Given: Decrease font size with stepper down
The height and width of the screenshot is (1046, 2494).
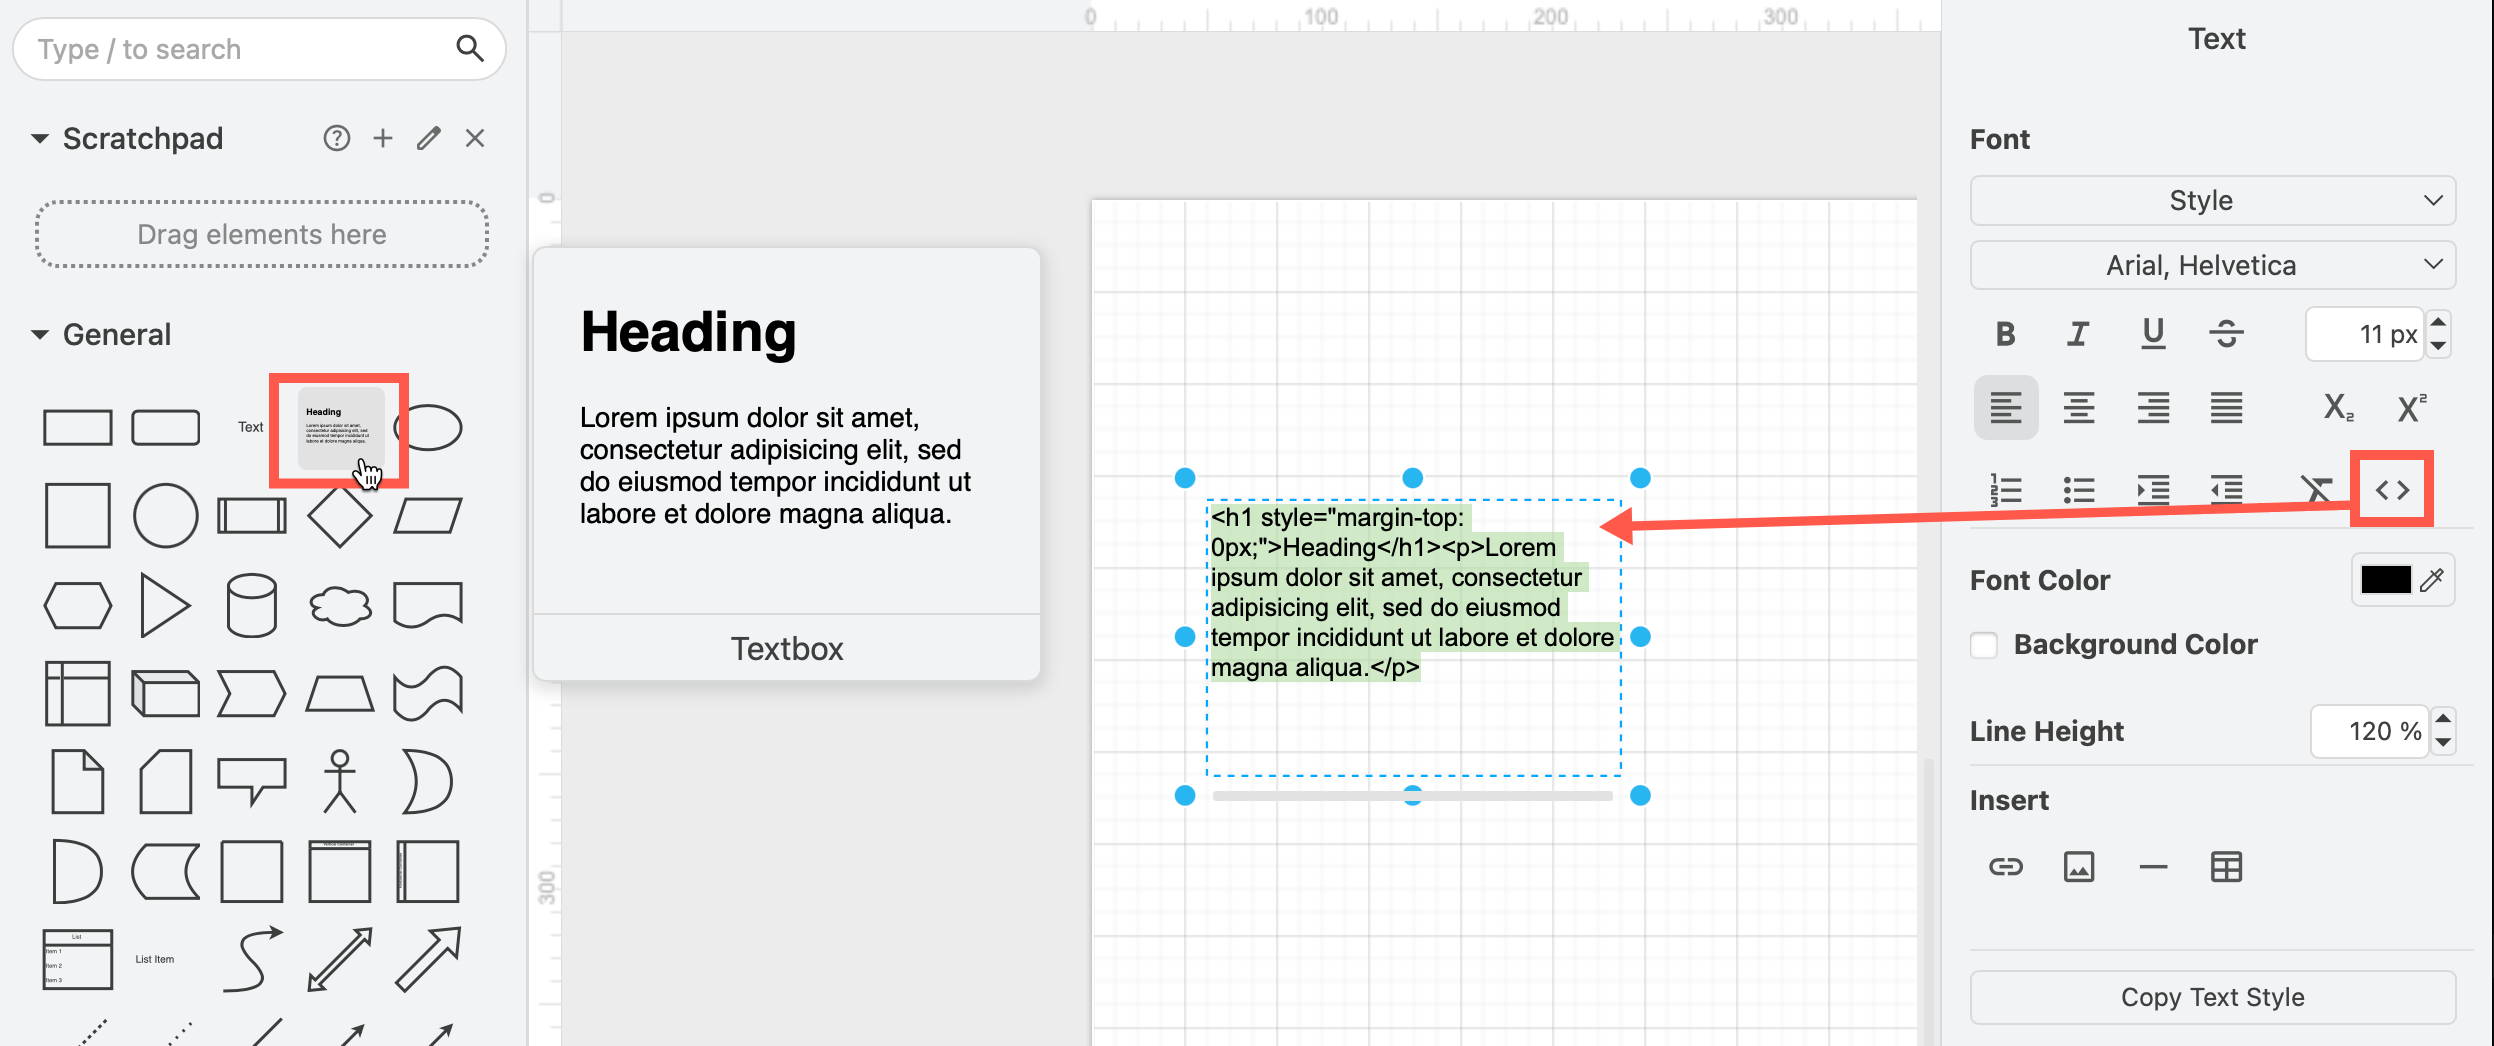Looking at the screenshot, I should pos(2438,346).
